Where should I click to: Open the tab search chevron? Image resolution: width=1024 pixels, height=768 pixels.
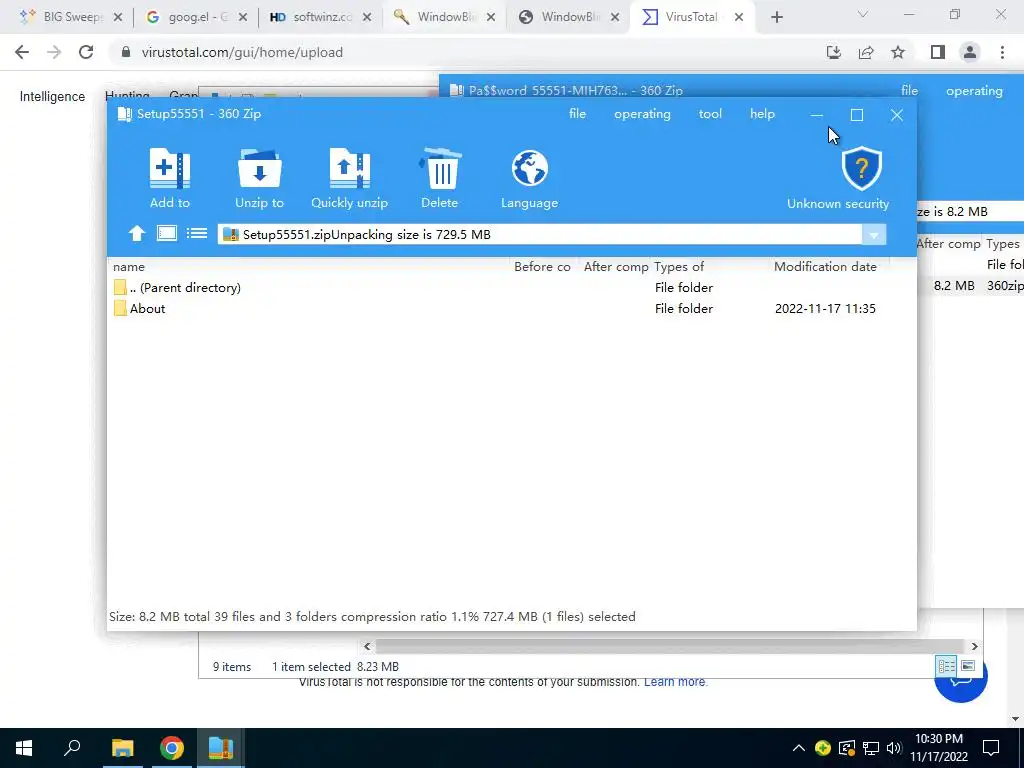coord(863,14)
